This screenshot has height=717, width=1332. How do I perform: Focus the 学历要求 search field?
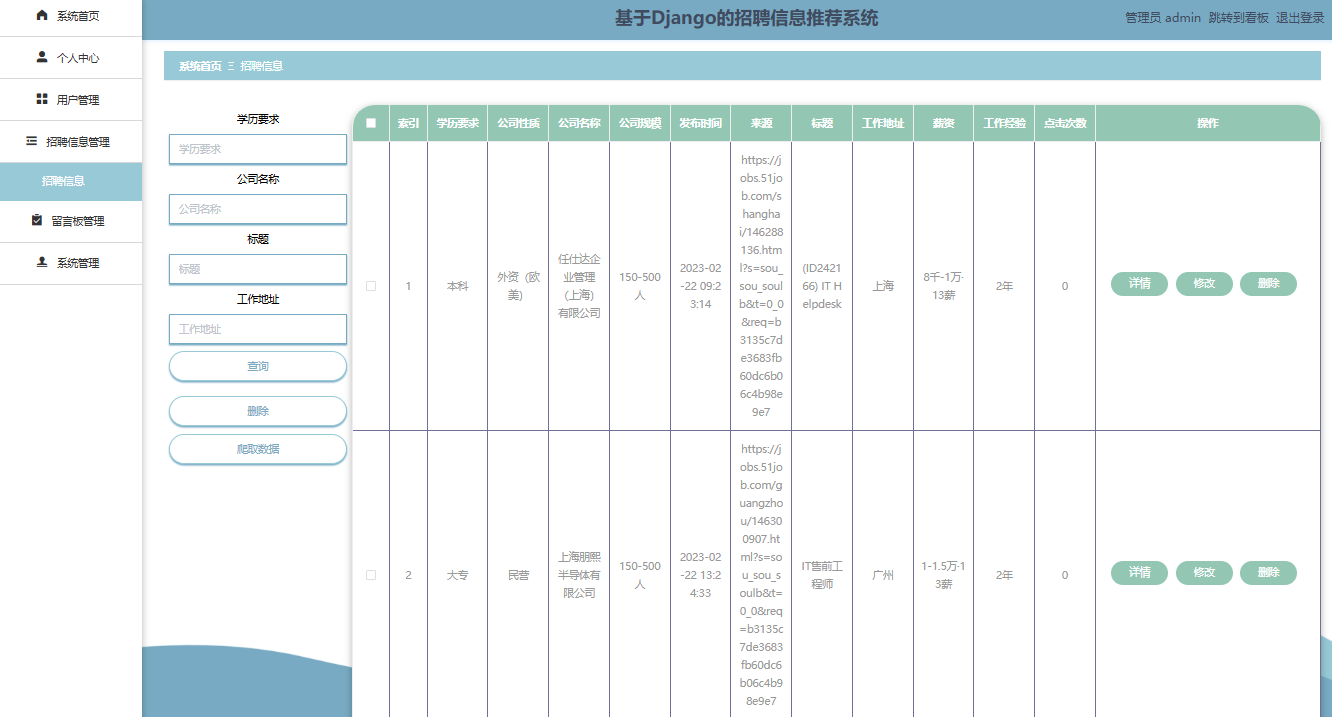[x=258, y=149]
